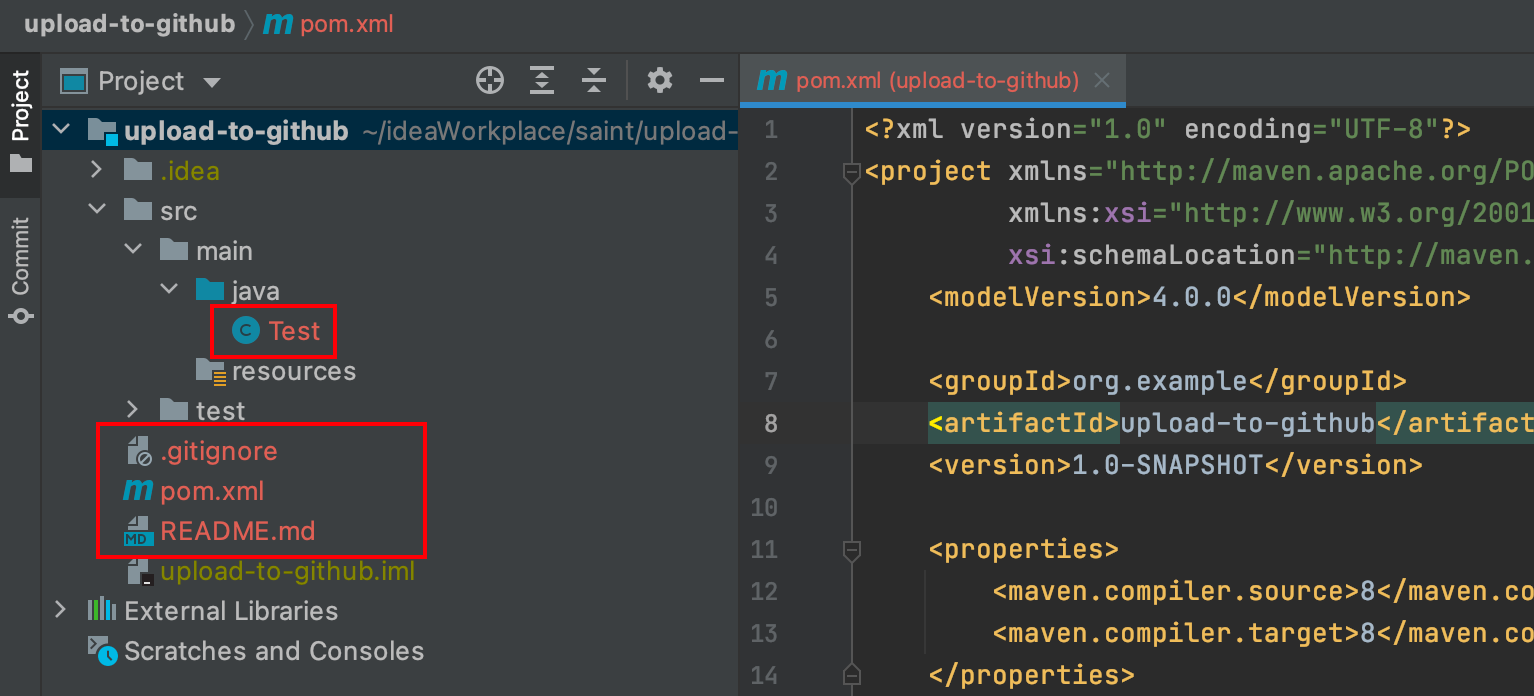
Task: Click the README.md markdown file icon
Action: 136,532
